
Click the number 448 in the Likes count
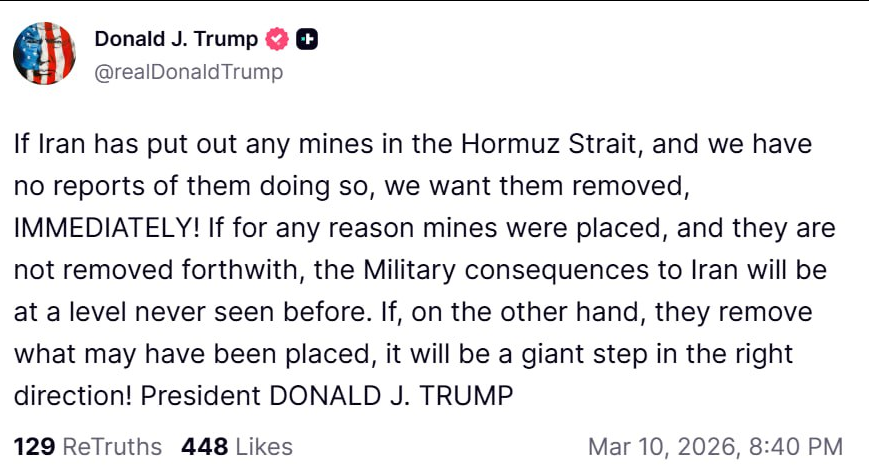coord(204,446)
